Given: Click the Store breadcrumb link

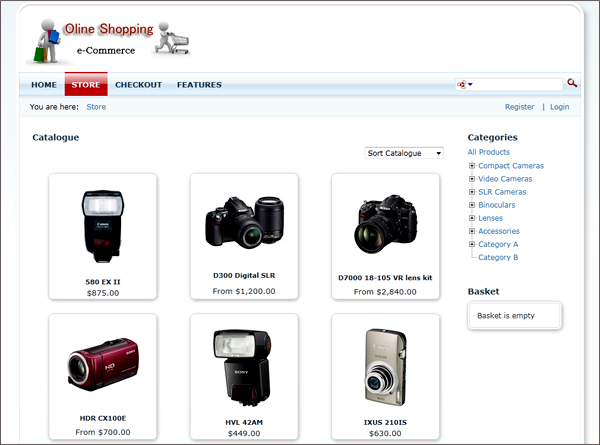Looking at the screenshot, I should [96, 107].
